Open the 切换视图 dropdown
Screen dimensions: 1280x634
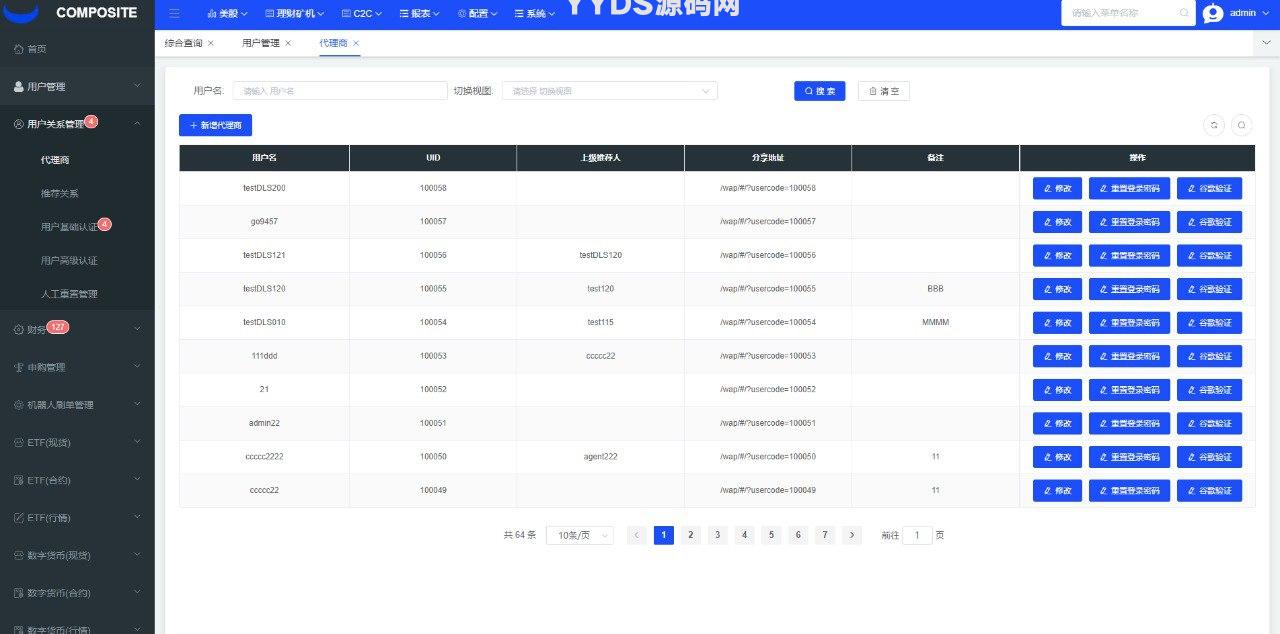(x=609, y=91)
